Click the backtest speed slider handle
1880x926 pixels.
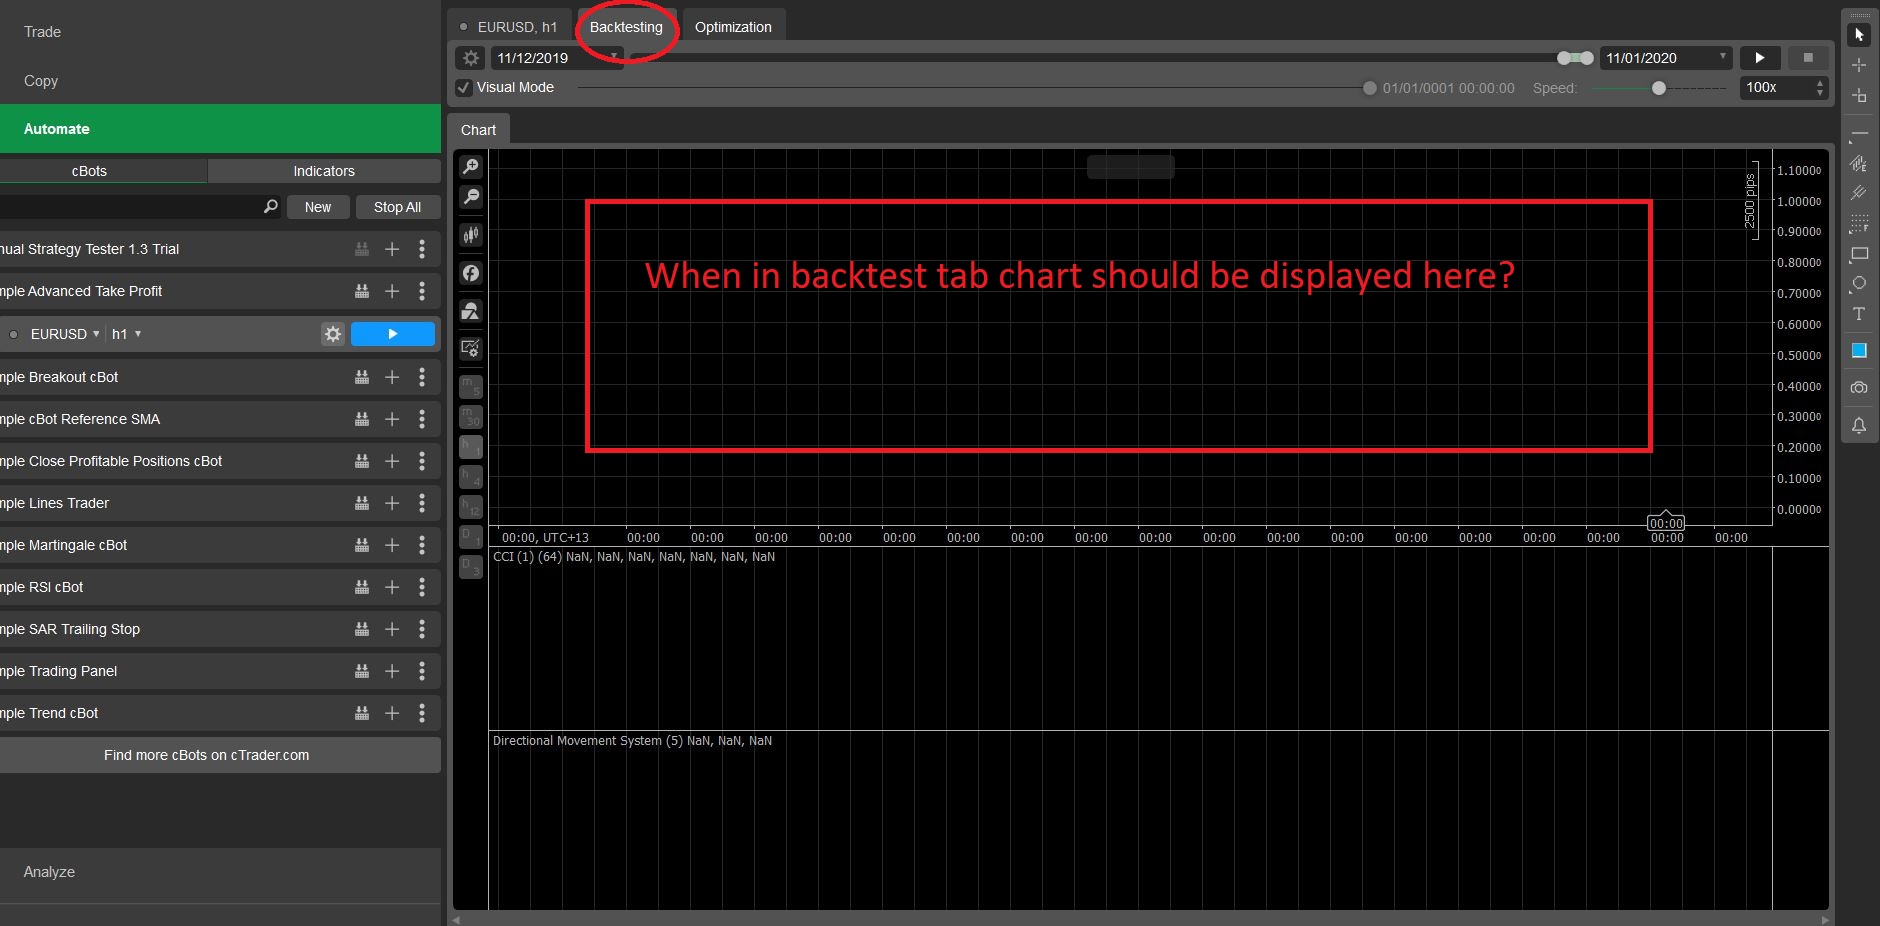coord(1659,88)
